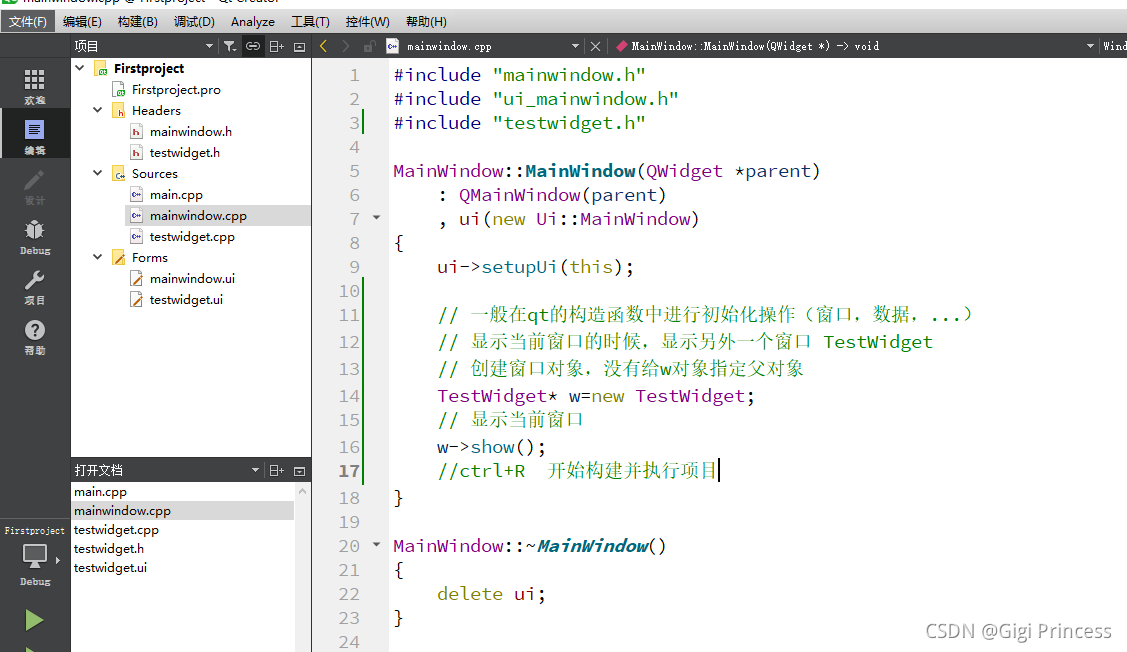1127x652 pixels.
Task: Select Firstproject.pro in project tree
Action: pos(176,89)
